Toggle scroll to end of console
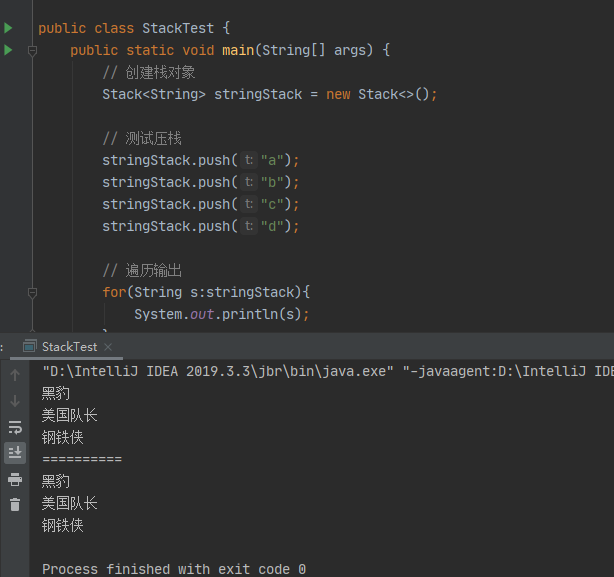614x577 pixels. pos(15,453)
